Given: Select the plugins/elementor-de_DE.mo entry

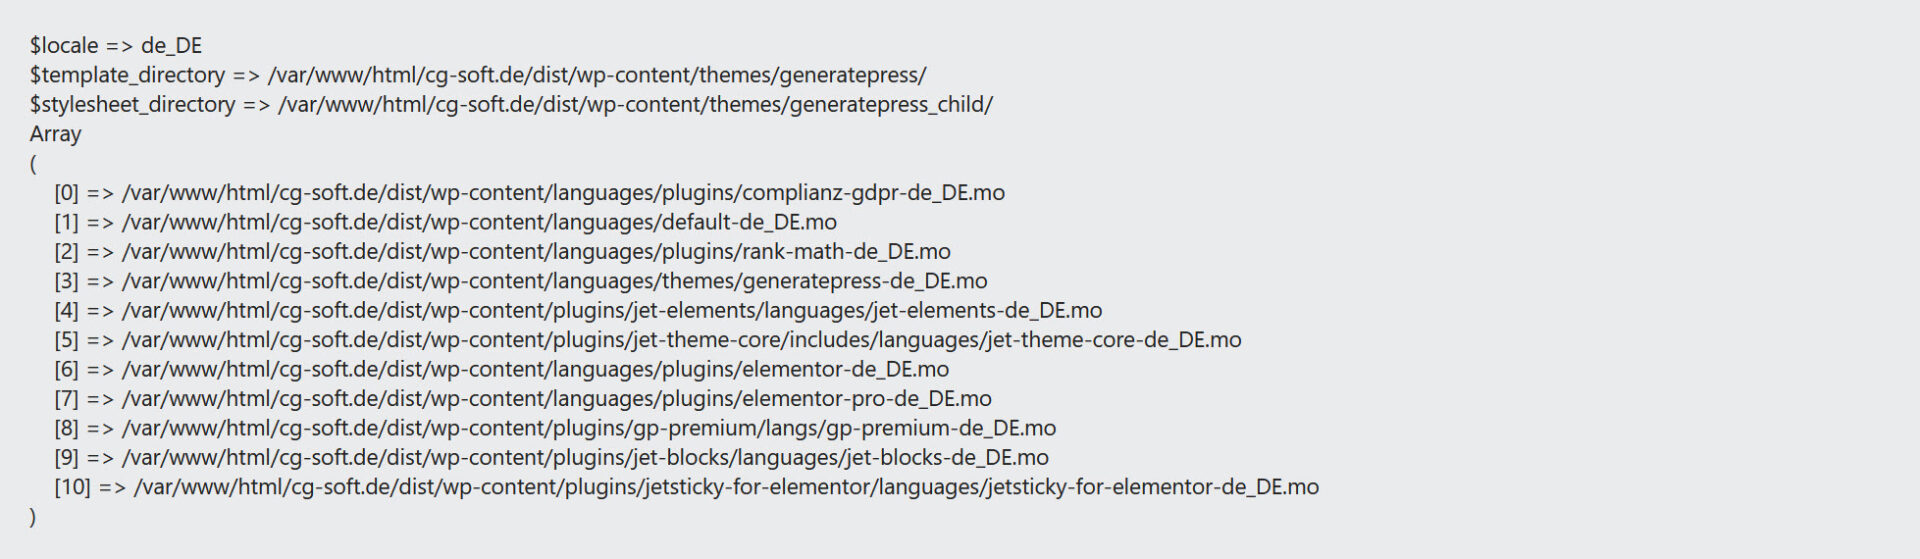Looking at the screenshot, I should [502, 369].
